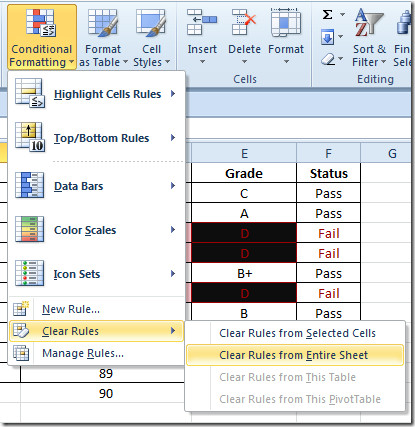Viewport: 415px width, 427px height.
Task: Choose Icon Sets menu item
Action: pos(97,274)
